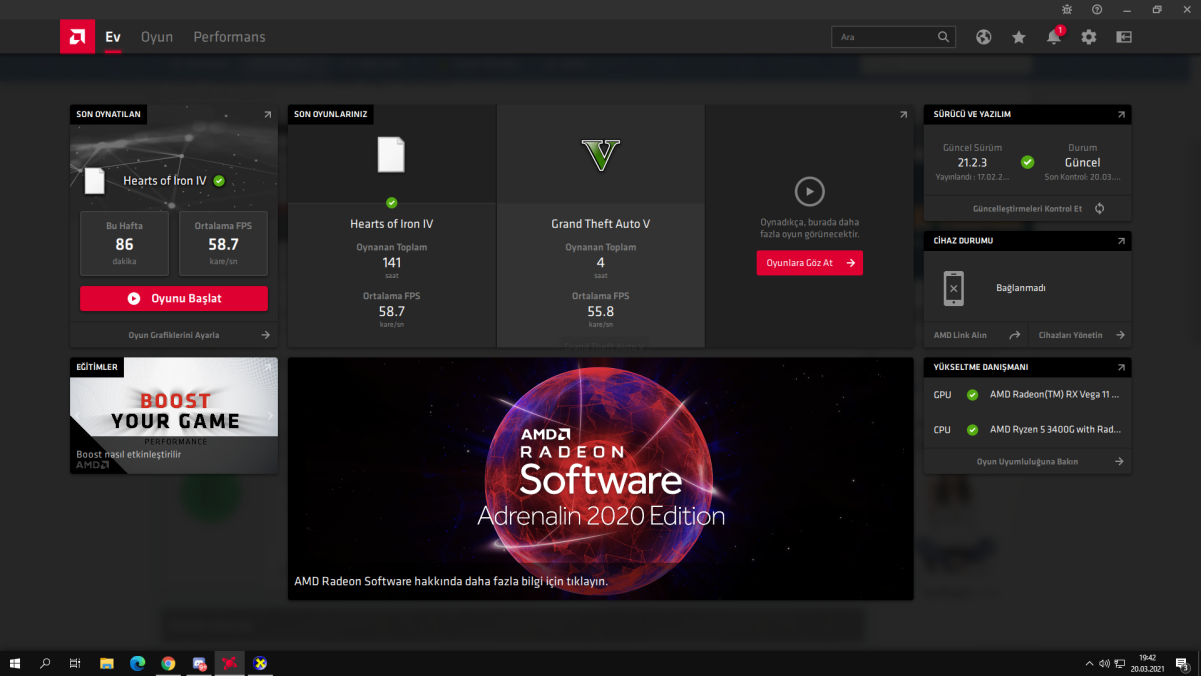Open Discord from taskbar

pyautogui.click(x=199, y=663)
